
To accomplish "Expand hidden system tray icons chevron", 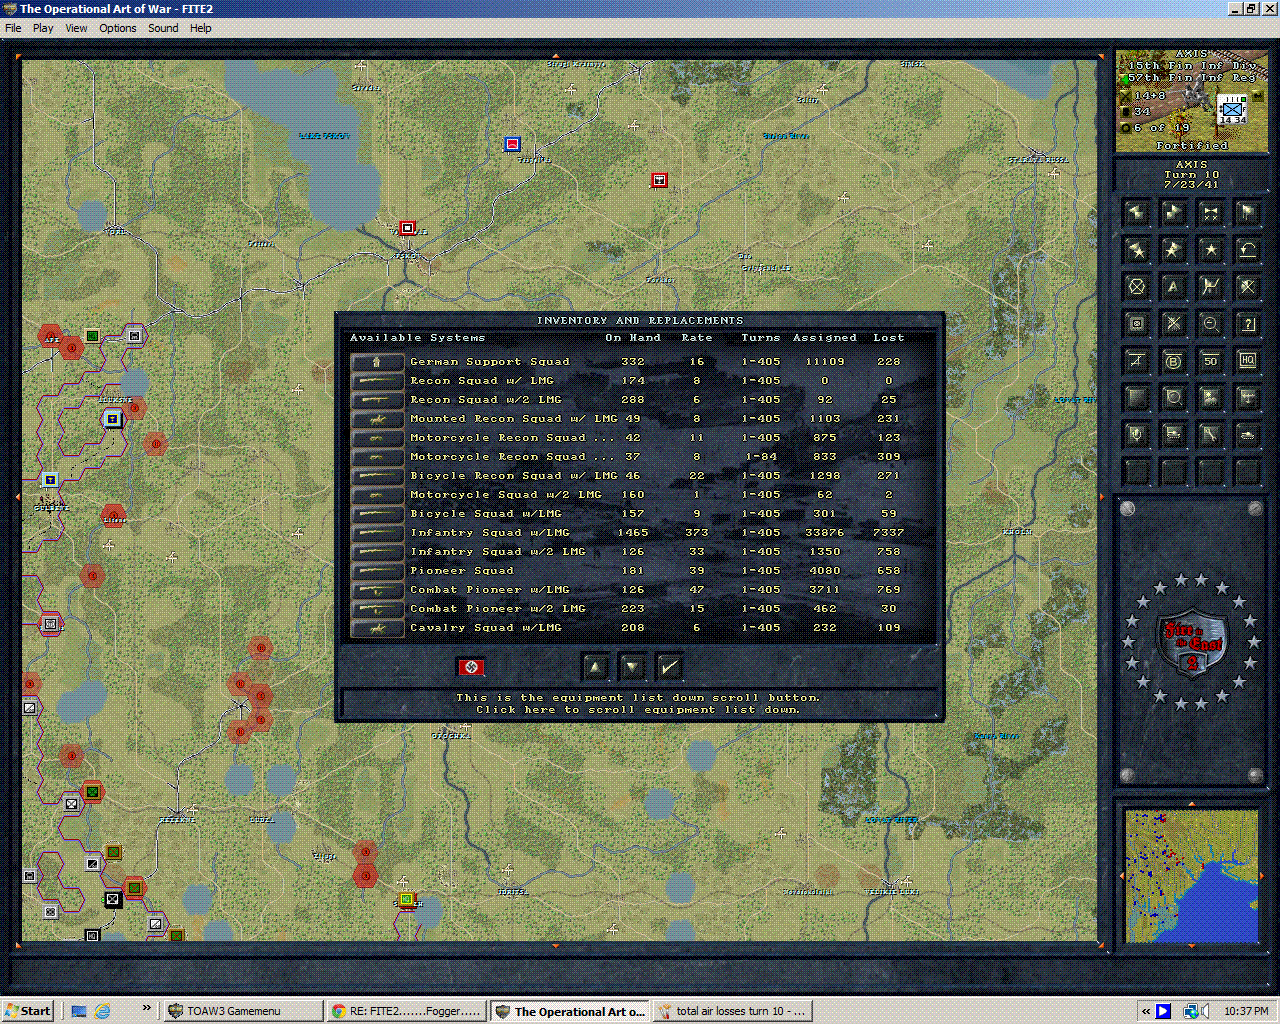I will [x=1145, y=1011].
